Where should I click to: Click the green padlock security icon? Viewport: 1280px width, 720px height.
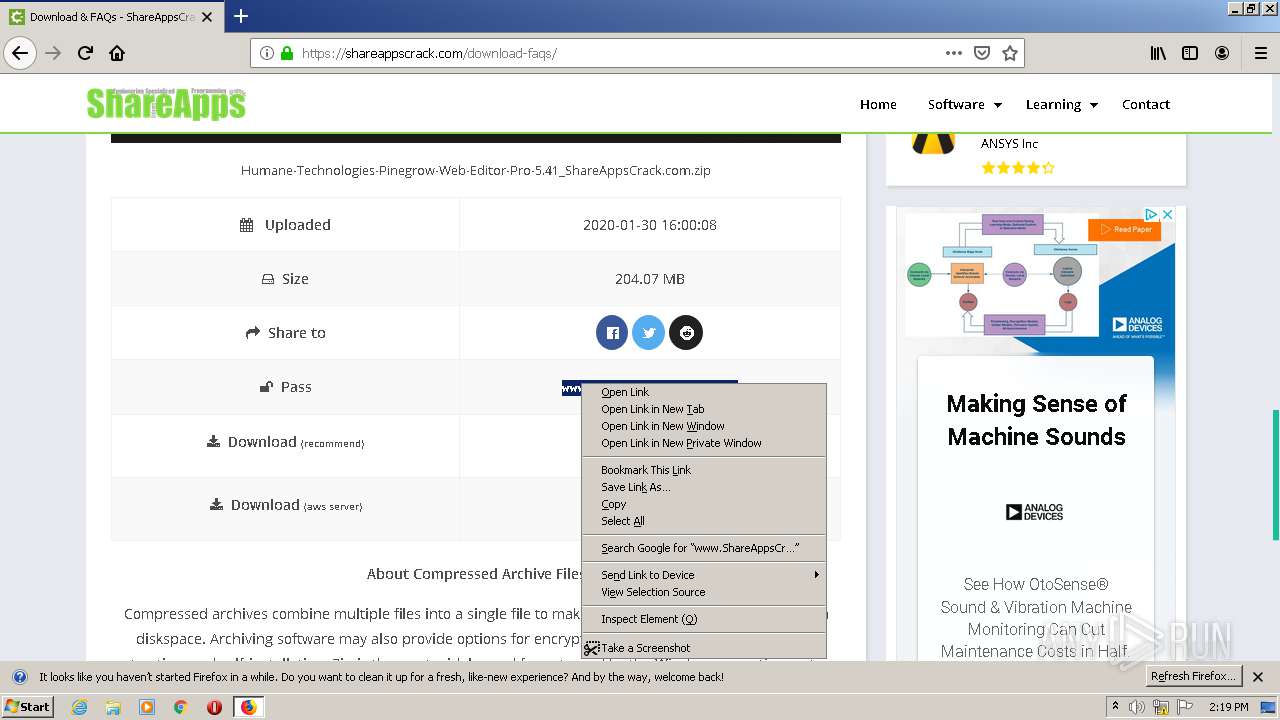(287, 53)
